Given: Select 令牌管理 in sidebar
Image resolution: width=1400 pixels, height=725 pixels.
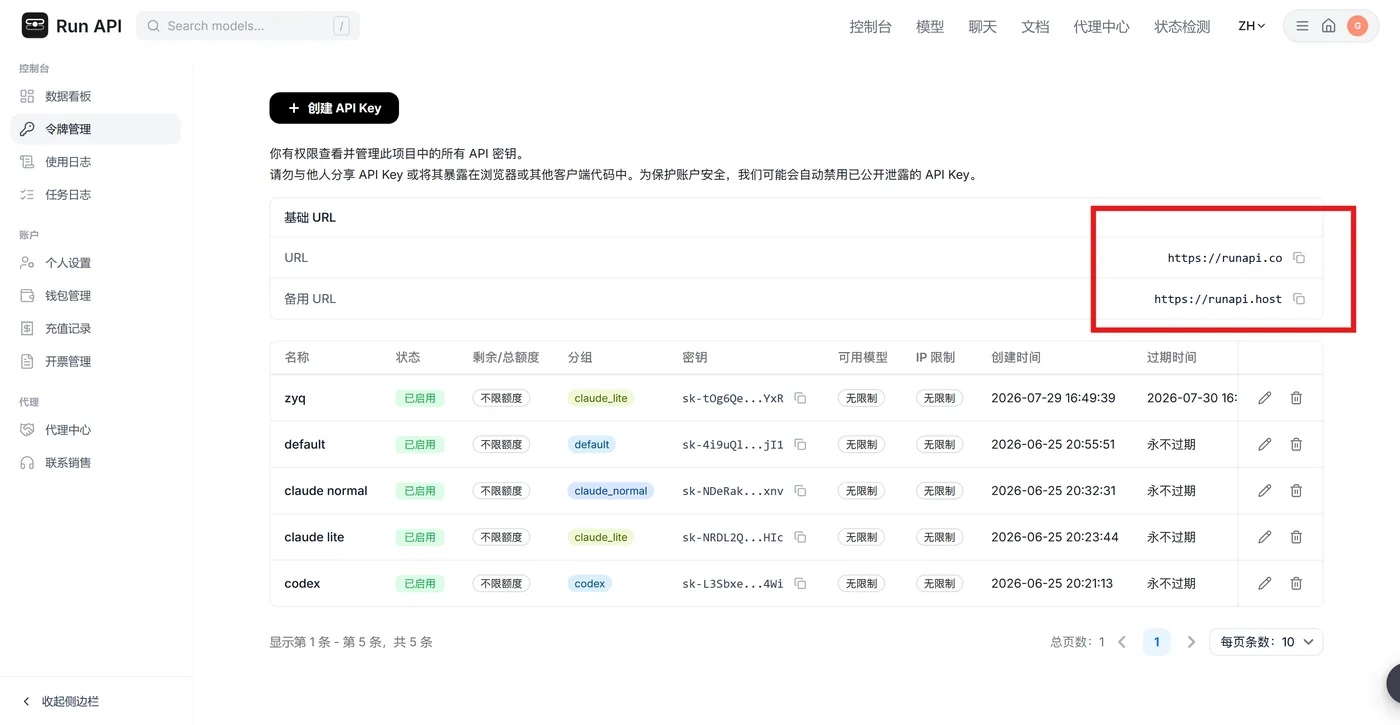Looking at the screenshot, I should [x=95, y=129].
